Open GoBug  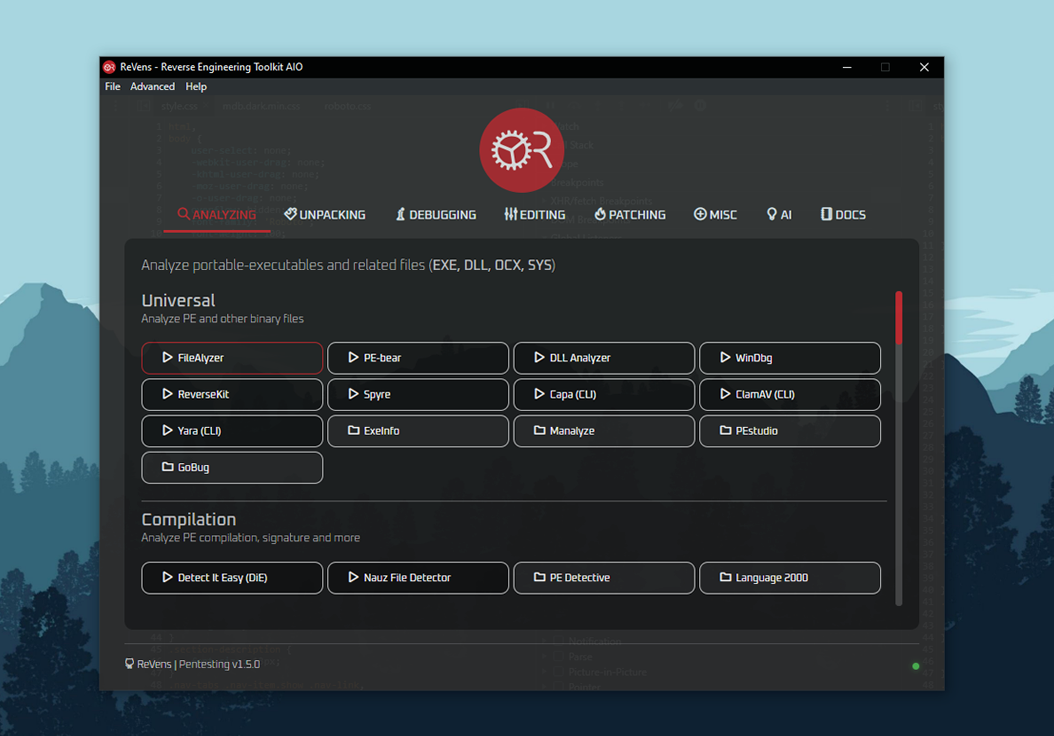(x=232, y=467)
